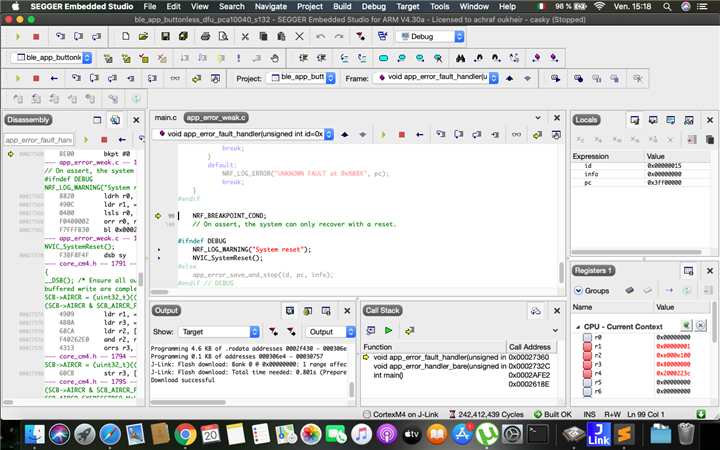Open the Output selector dropdown
This screenshot has width=720, height=450.
(330, 332)
